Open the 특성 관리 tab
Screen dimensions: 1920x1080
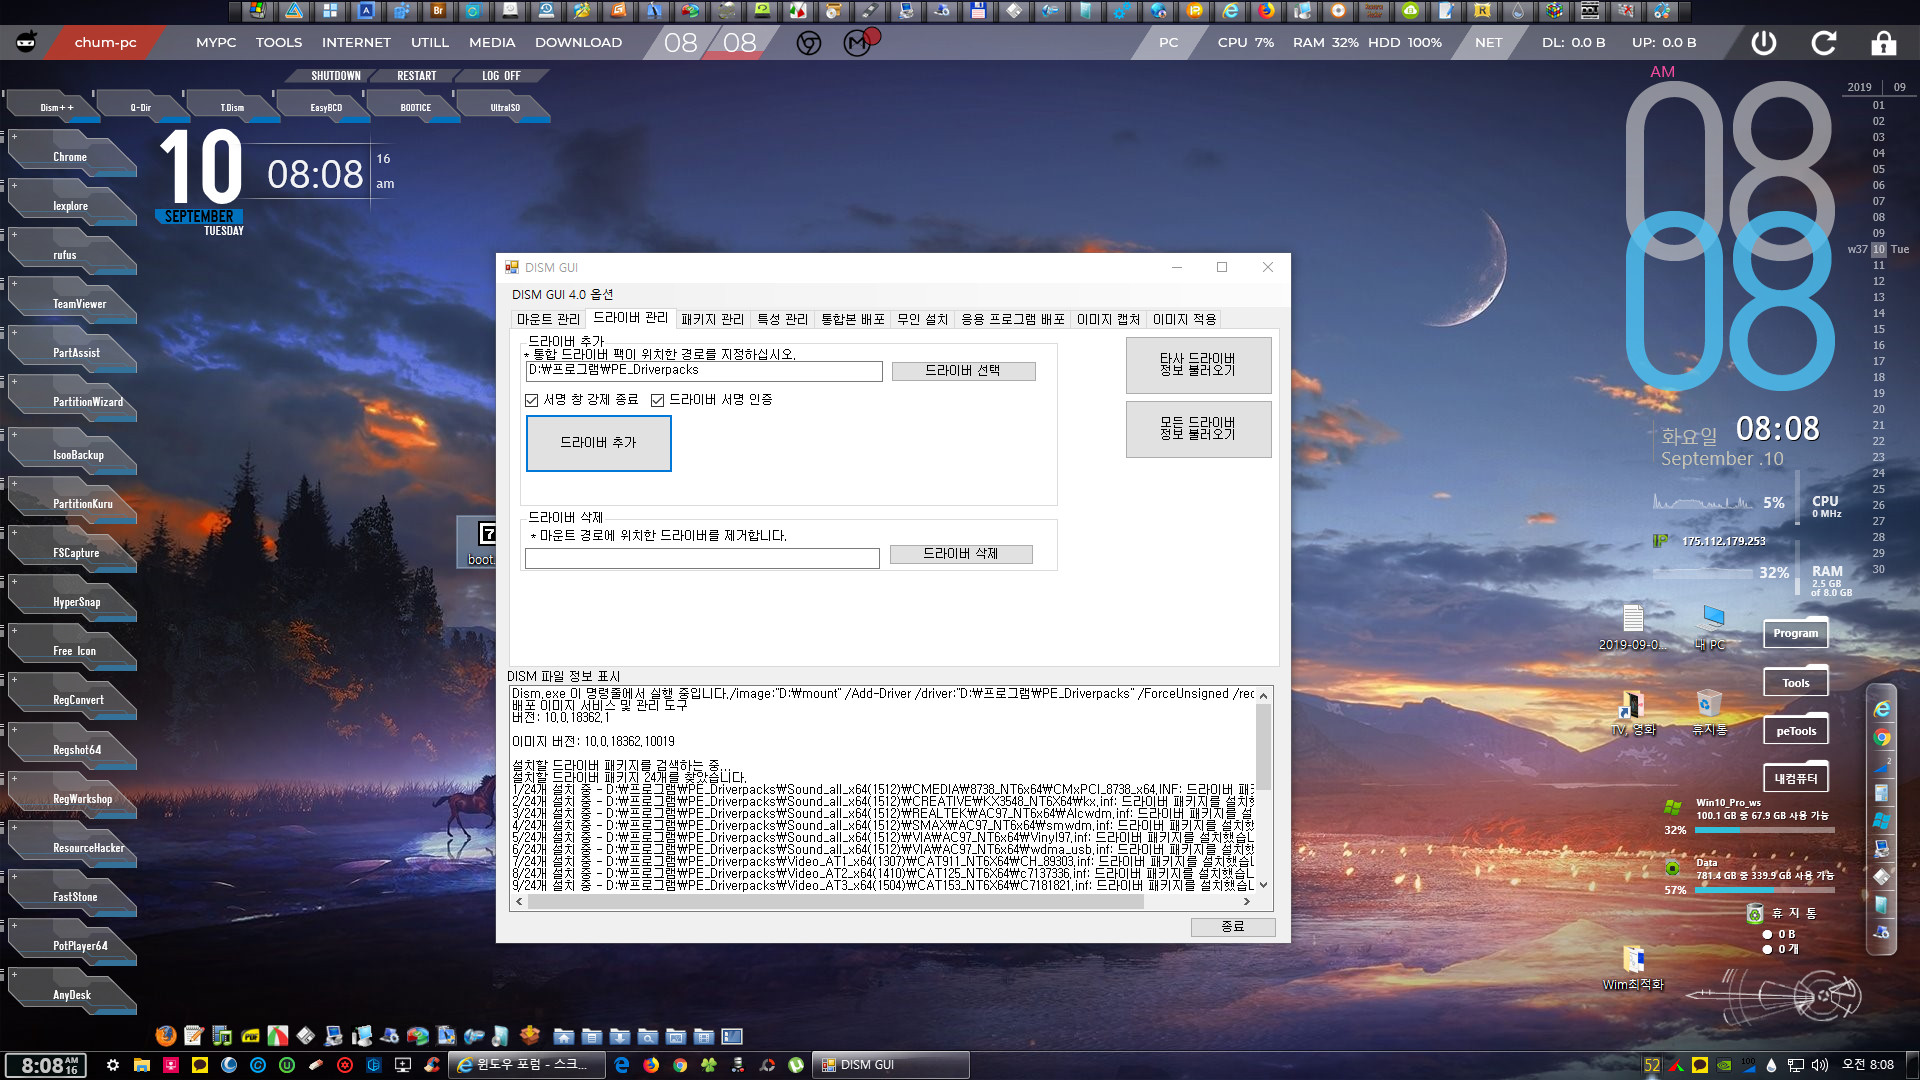tap(782, 319)
